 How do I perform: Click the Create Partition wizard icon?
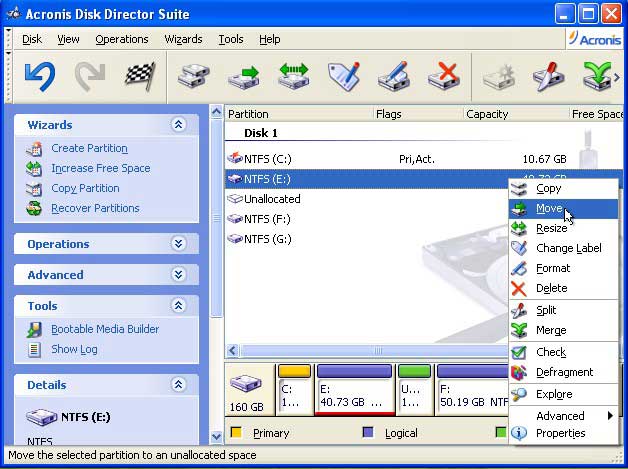click(x=34, y=149)
